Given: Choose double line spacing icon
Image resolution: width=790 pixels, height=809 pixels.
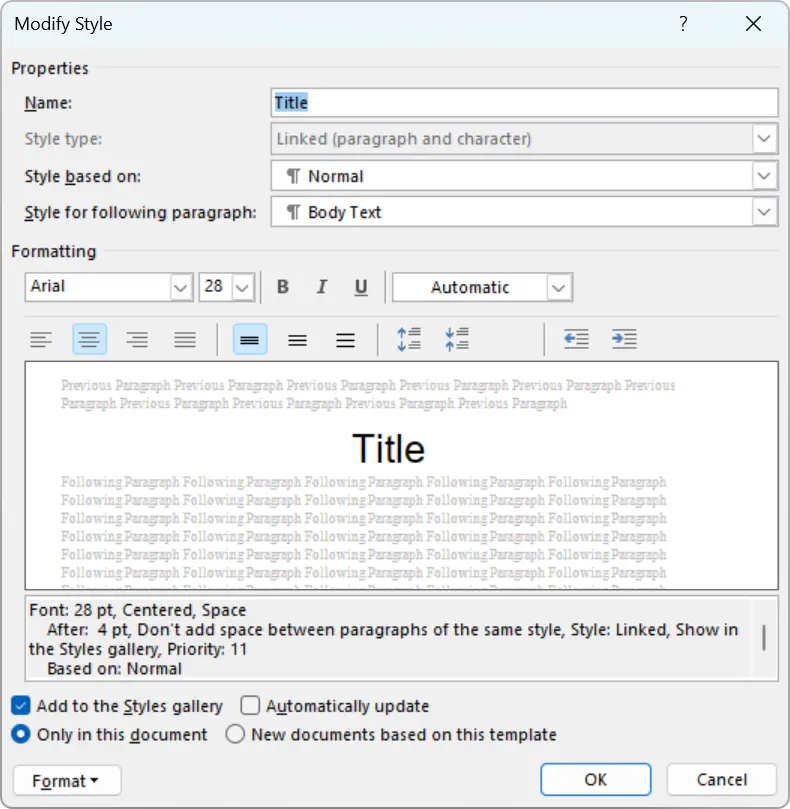Looking at the screenshot, I should [346, 340].
